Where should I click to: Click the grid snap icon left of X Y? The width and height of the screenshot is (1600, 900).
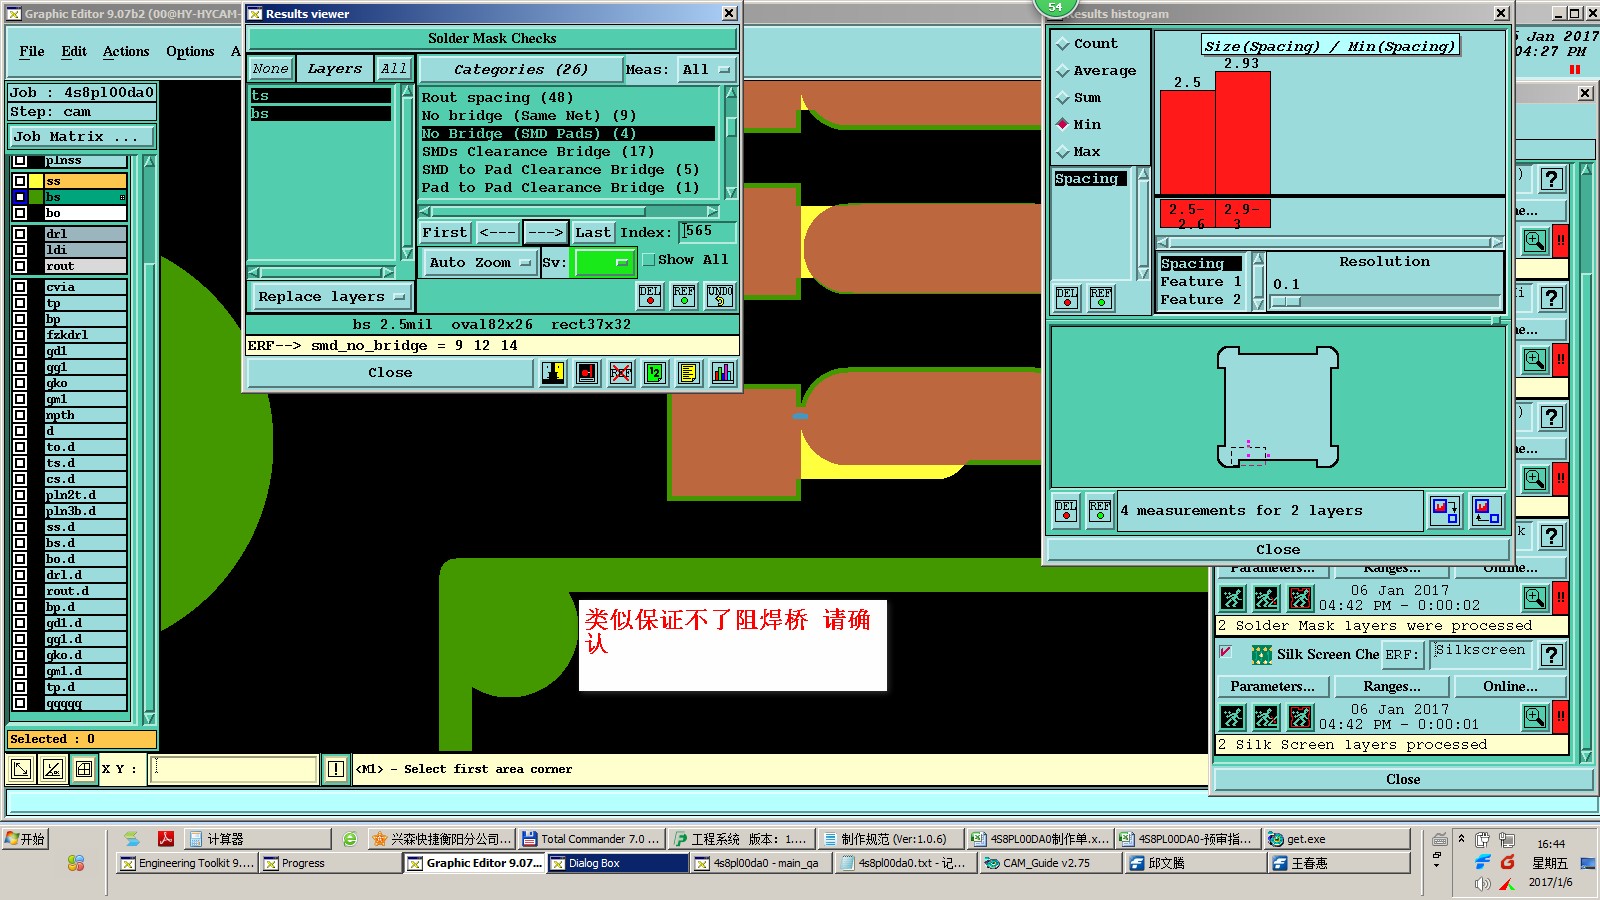click(84, 769)
